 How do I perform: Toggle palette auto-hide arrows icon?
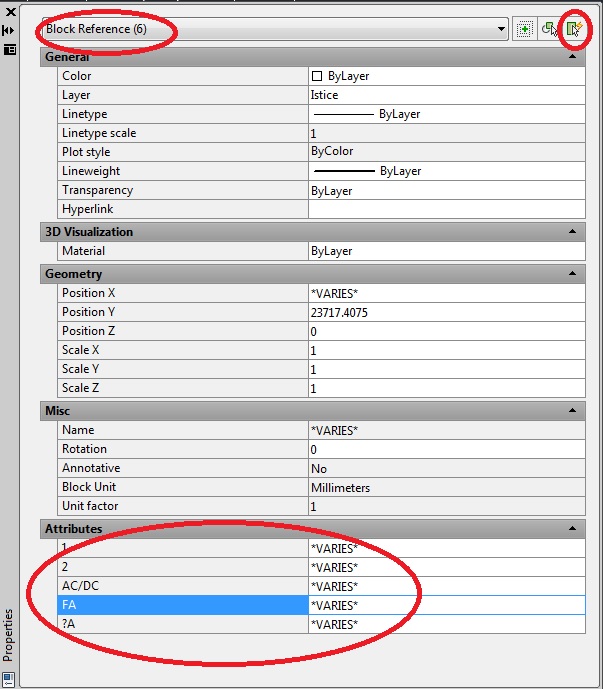10,31
